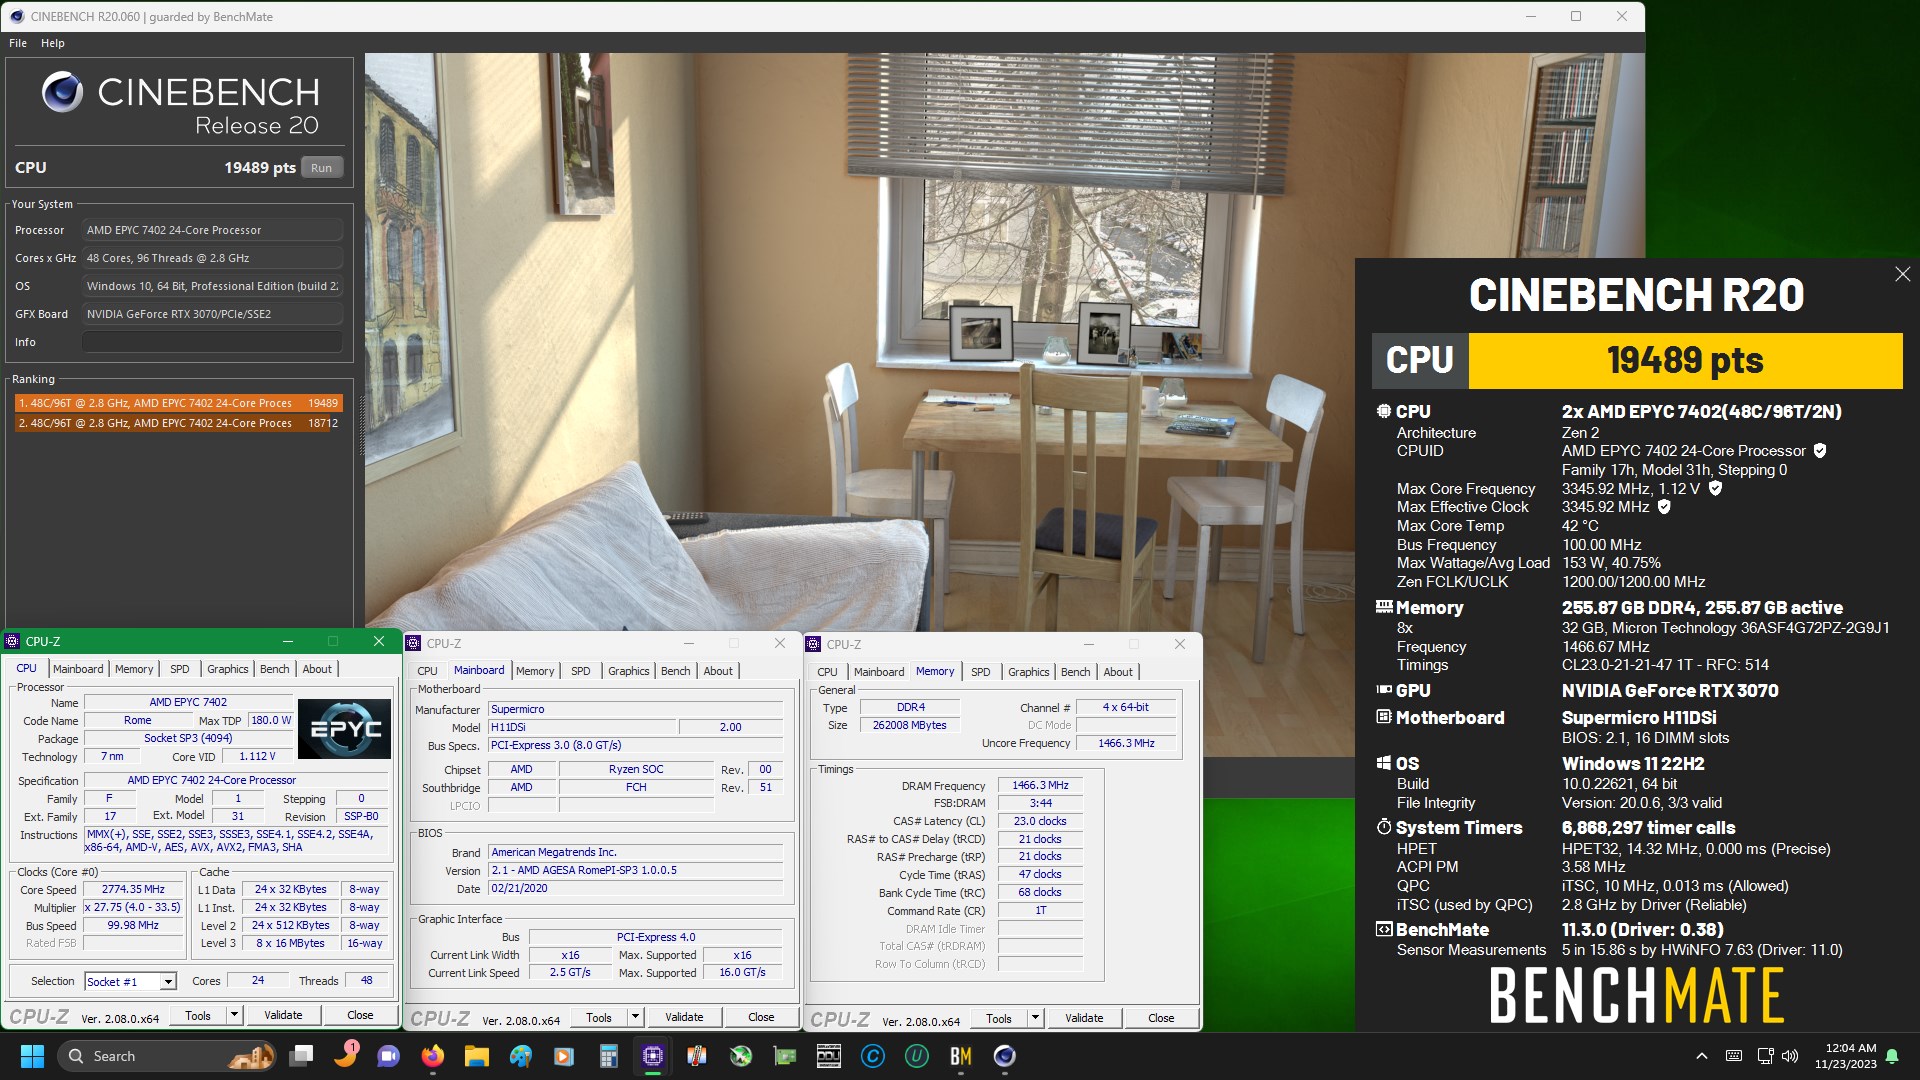Show hidden system tray icons
The height and width of the screenshot is (1080, 1920).
pyautogui.click(x=1702, y=1056)
